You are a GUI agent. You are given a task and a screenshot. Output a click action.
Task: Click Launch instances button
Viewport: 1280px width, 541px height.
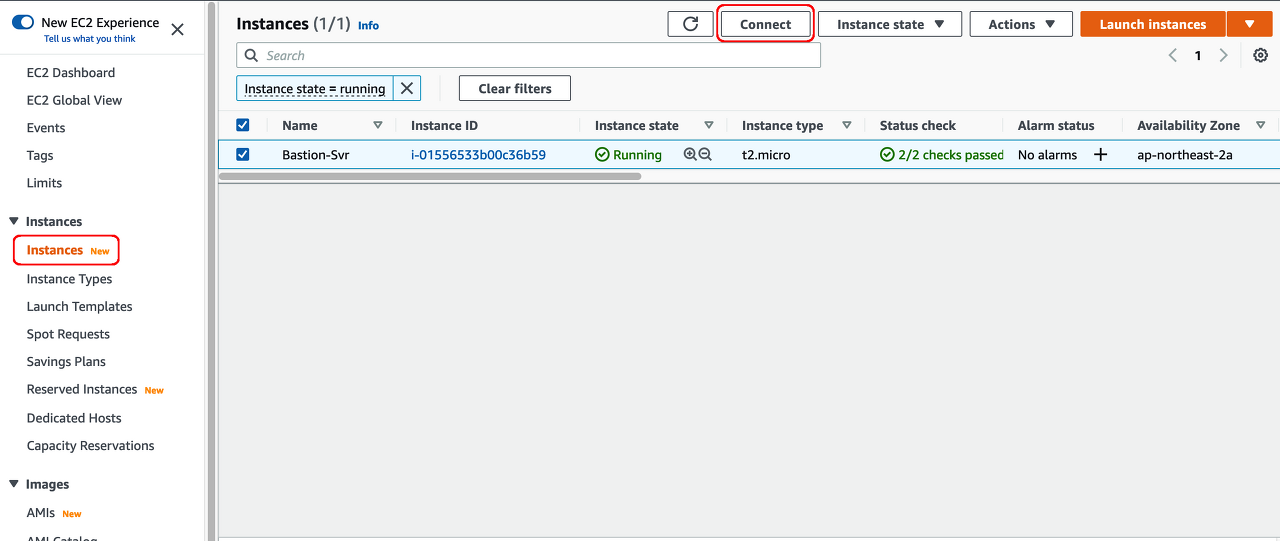coord(1153,24)
